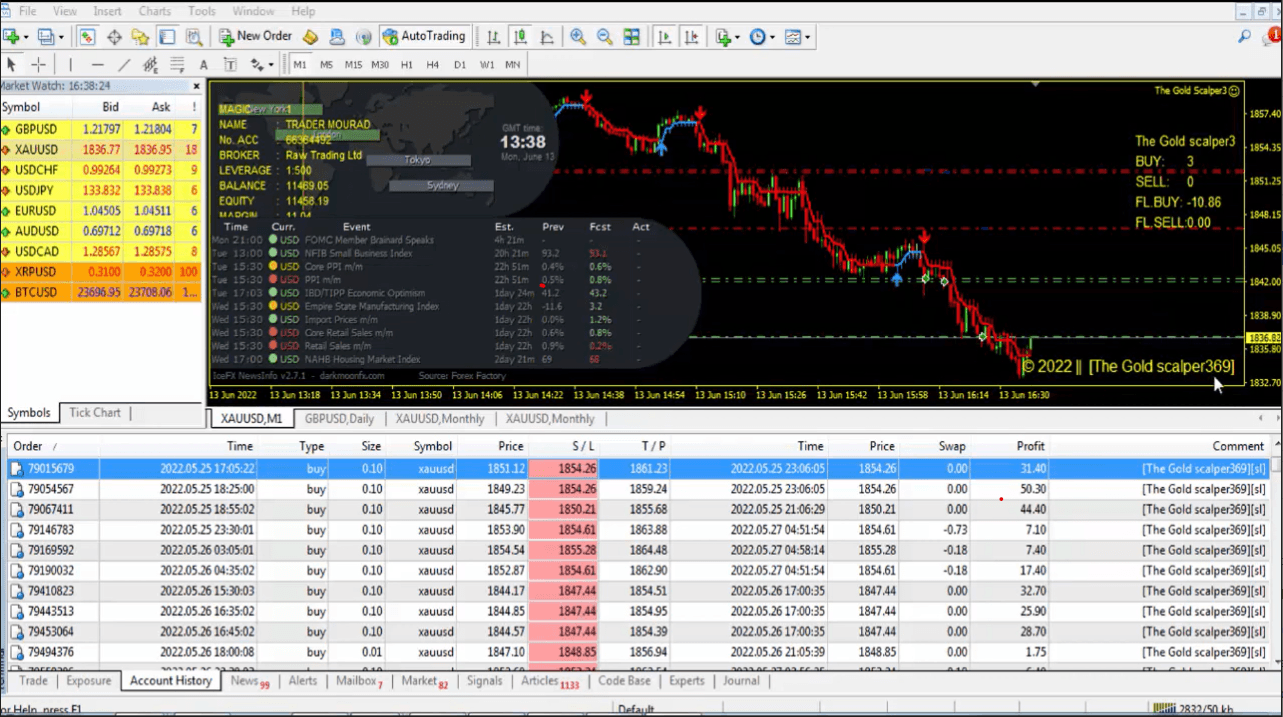
Task: Expand the Profiles dropdown arrow
Action: coord(61,38)
